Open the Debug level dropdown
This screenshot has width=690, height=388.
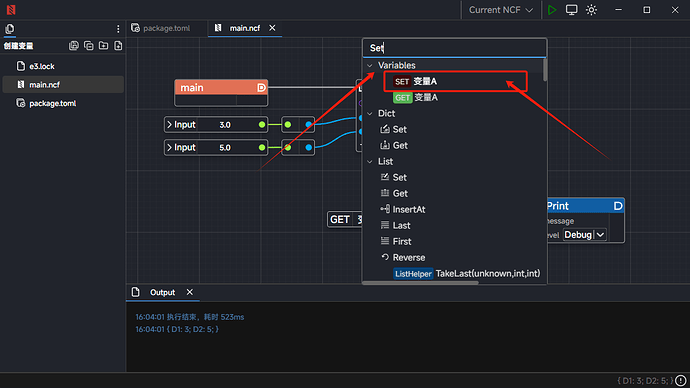(x=584, y=235)
